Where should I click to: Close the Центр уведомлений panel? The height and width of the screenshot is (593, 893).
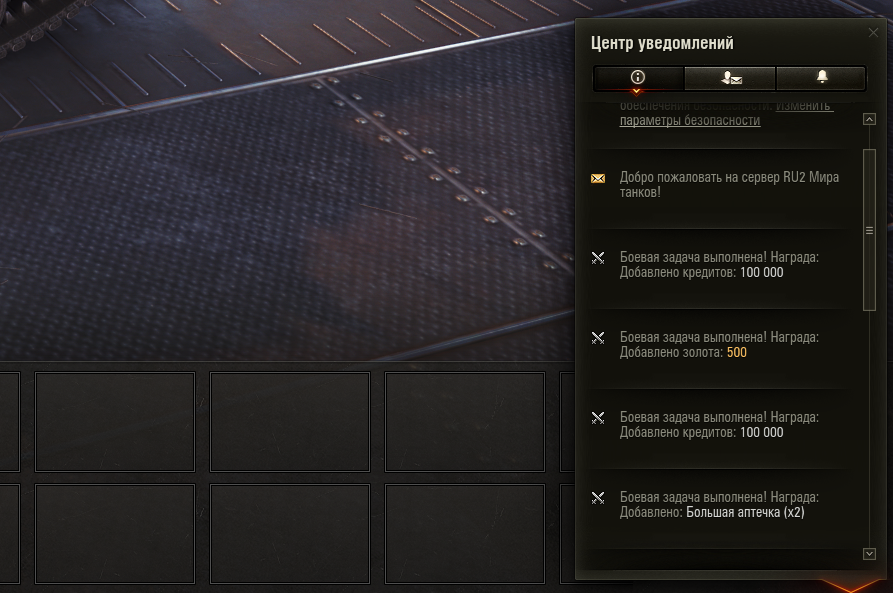point(873,33)
